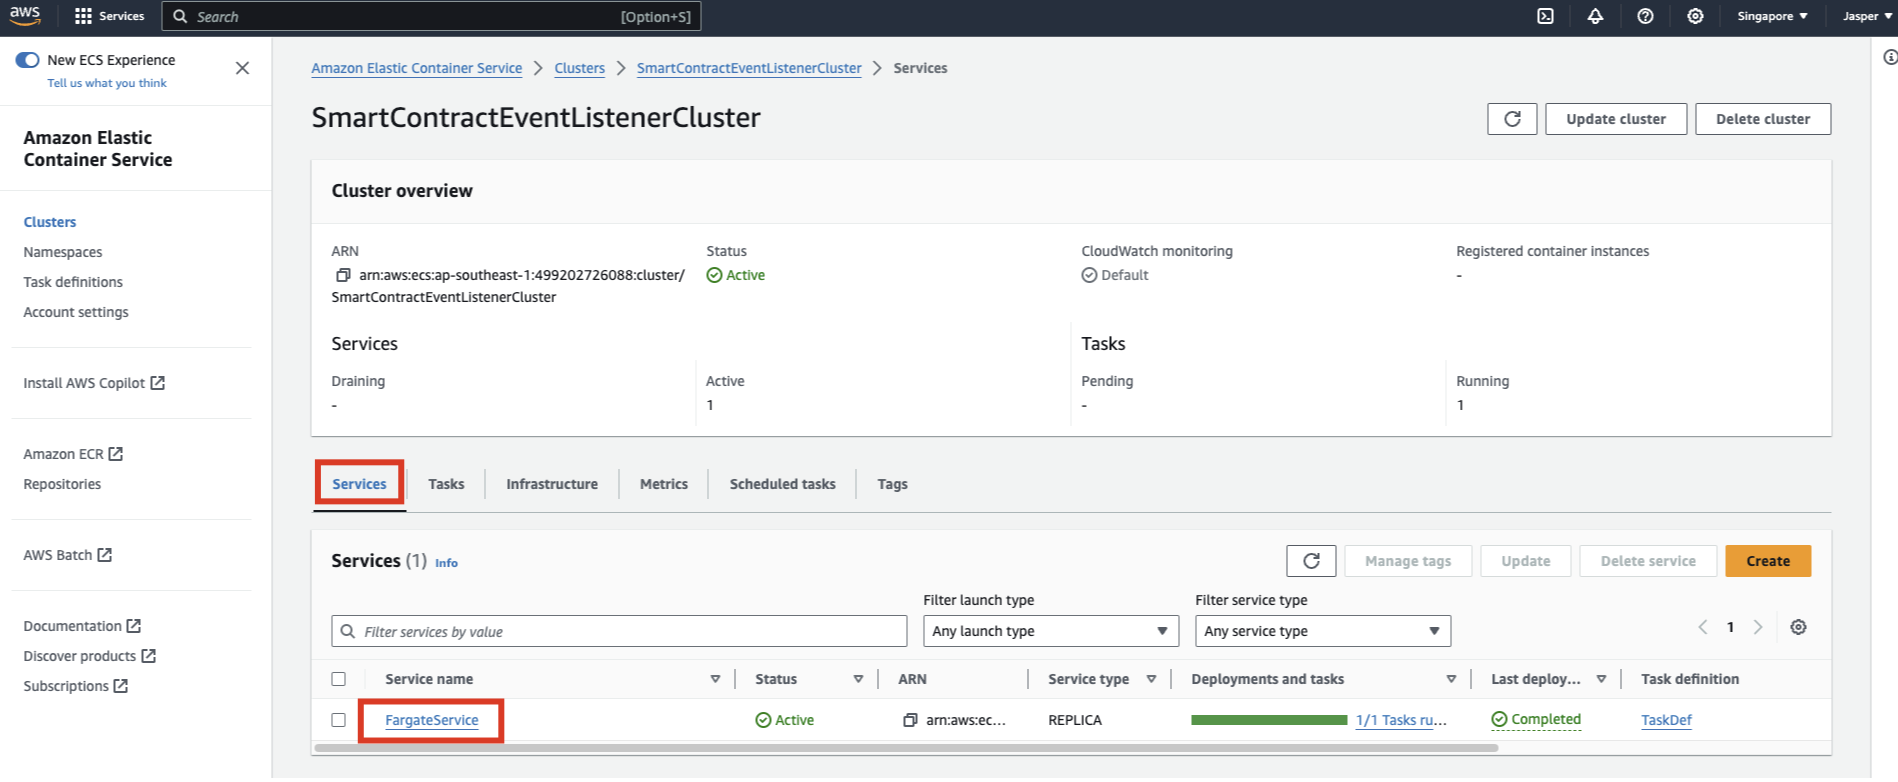Open the CloudShell terminal icon
1898x782 pixels.
click(x=1545, y=16)
